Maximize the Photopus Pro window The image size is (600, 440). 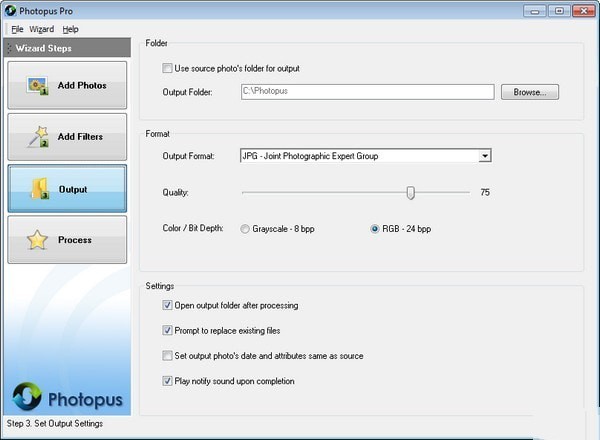click(x=559, y=11)
